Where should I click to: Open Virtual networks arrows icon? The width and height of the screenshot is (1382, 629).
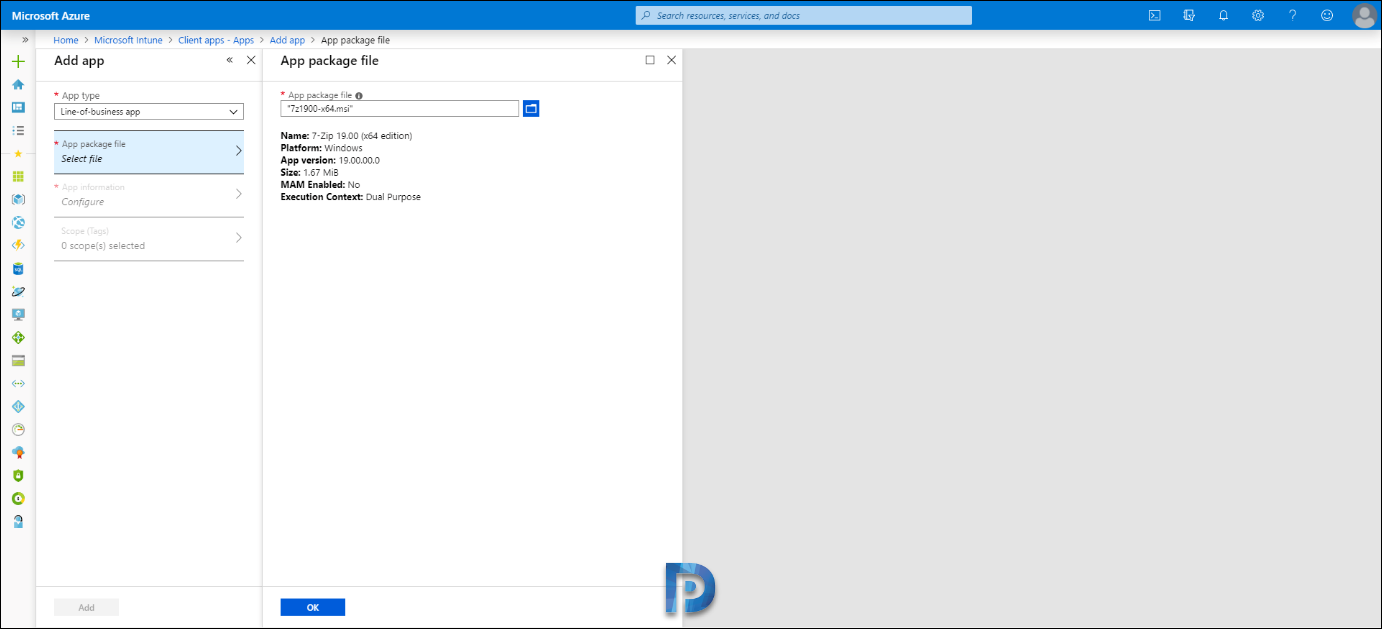pos(18,383)
